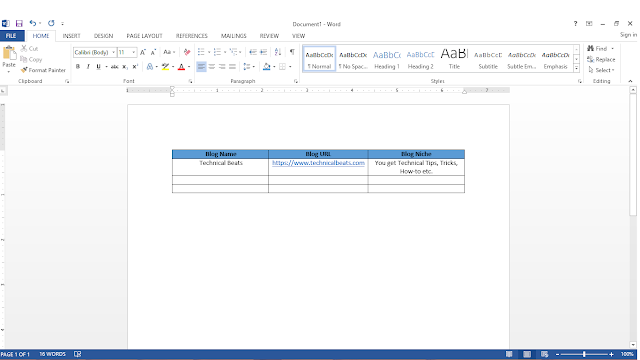Open the Change Case dropdown

coord(169,52)
